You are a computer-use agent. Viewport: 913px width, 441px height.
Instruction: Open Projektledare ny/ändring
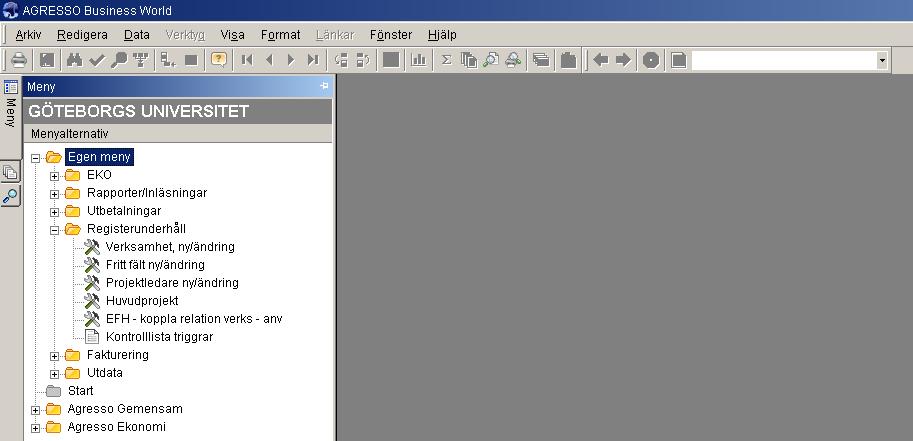172,283
